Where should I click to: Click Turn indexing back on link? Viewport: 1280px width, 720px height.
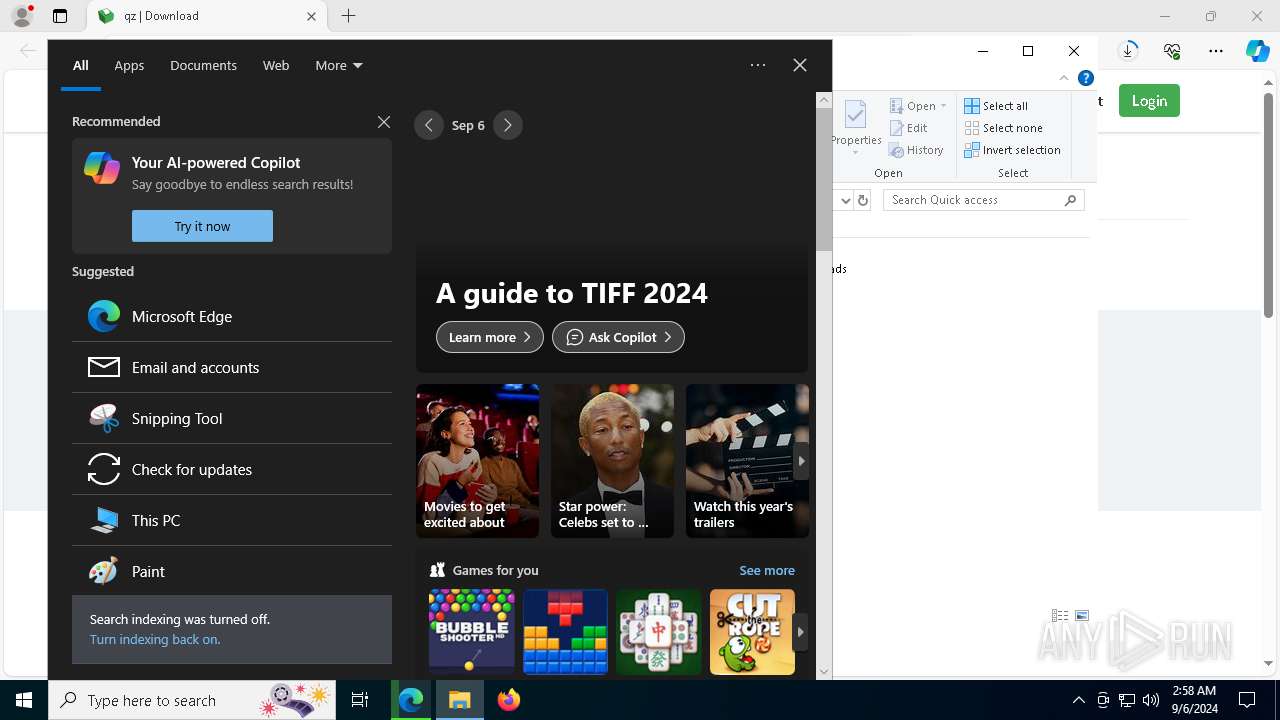click(x=155, y=639)
